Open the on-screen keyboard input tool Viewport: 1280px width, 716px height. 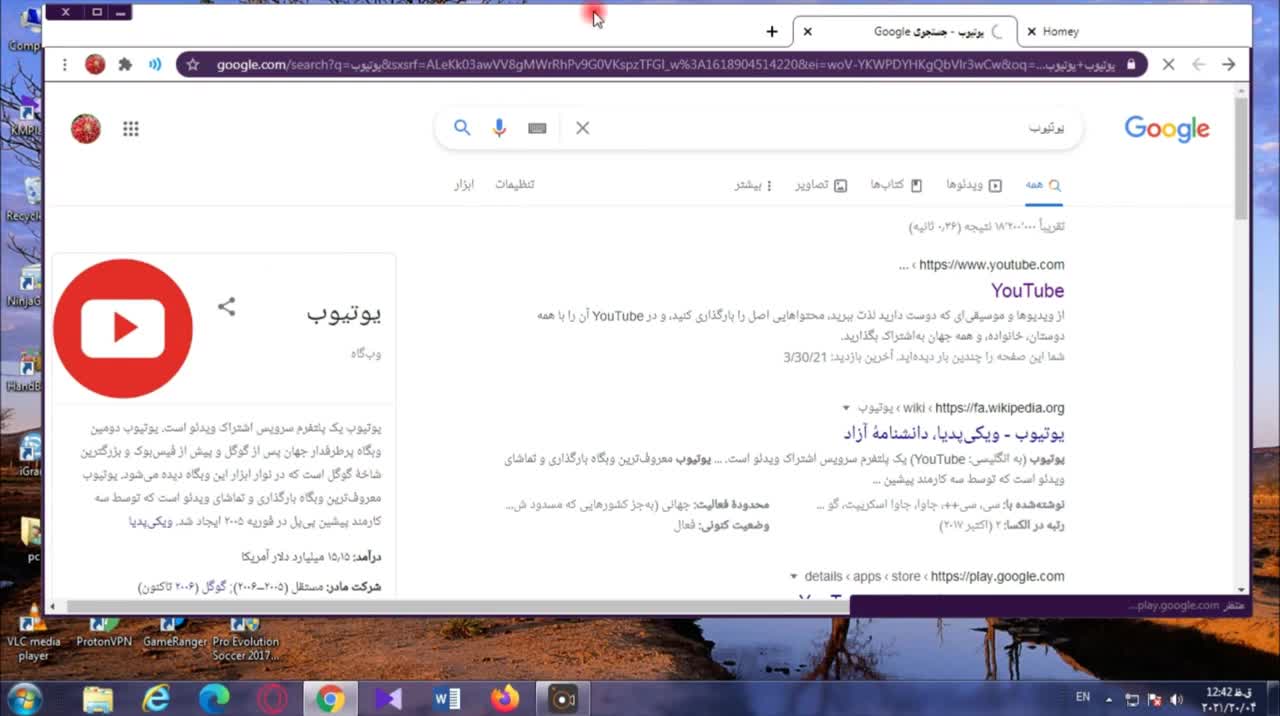pyautogui.click(x=537, y=128)
